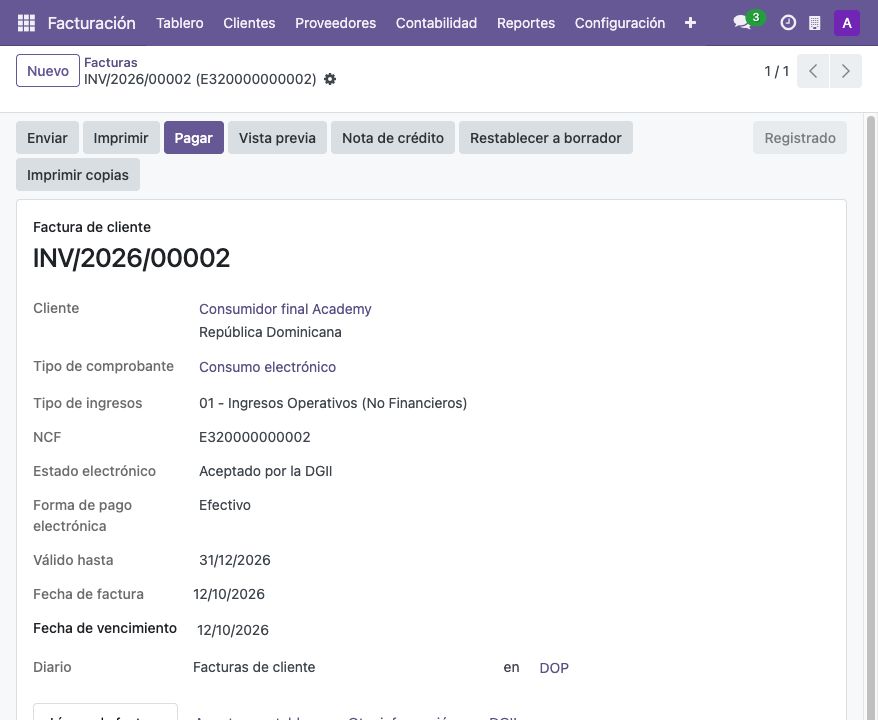Click the Fecha de vencimiento date value
Viewport: 878px width, 720px height.
(x=233, y=630)
